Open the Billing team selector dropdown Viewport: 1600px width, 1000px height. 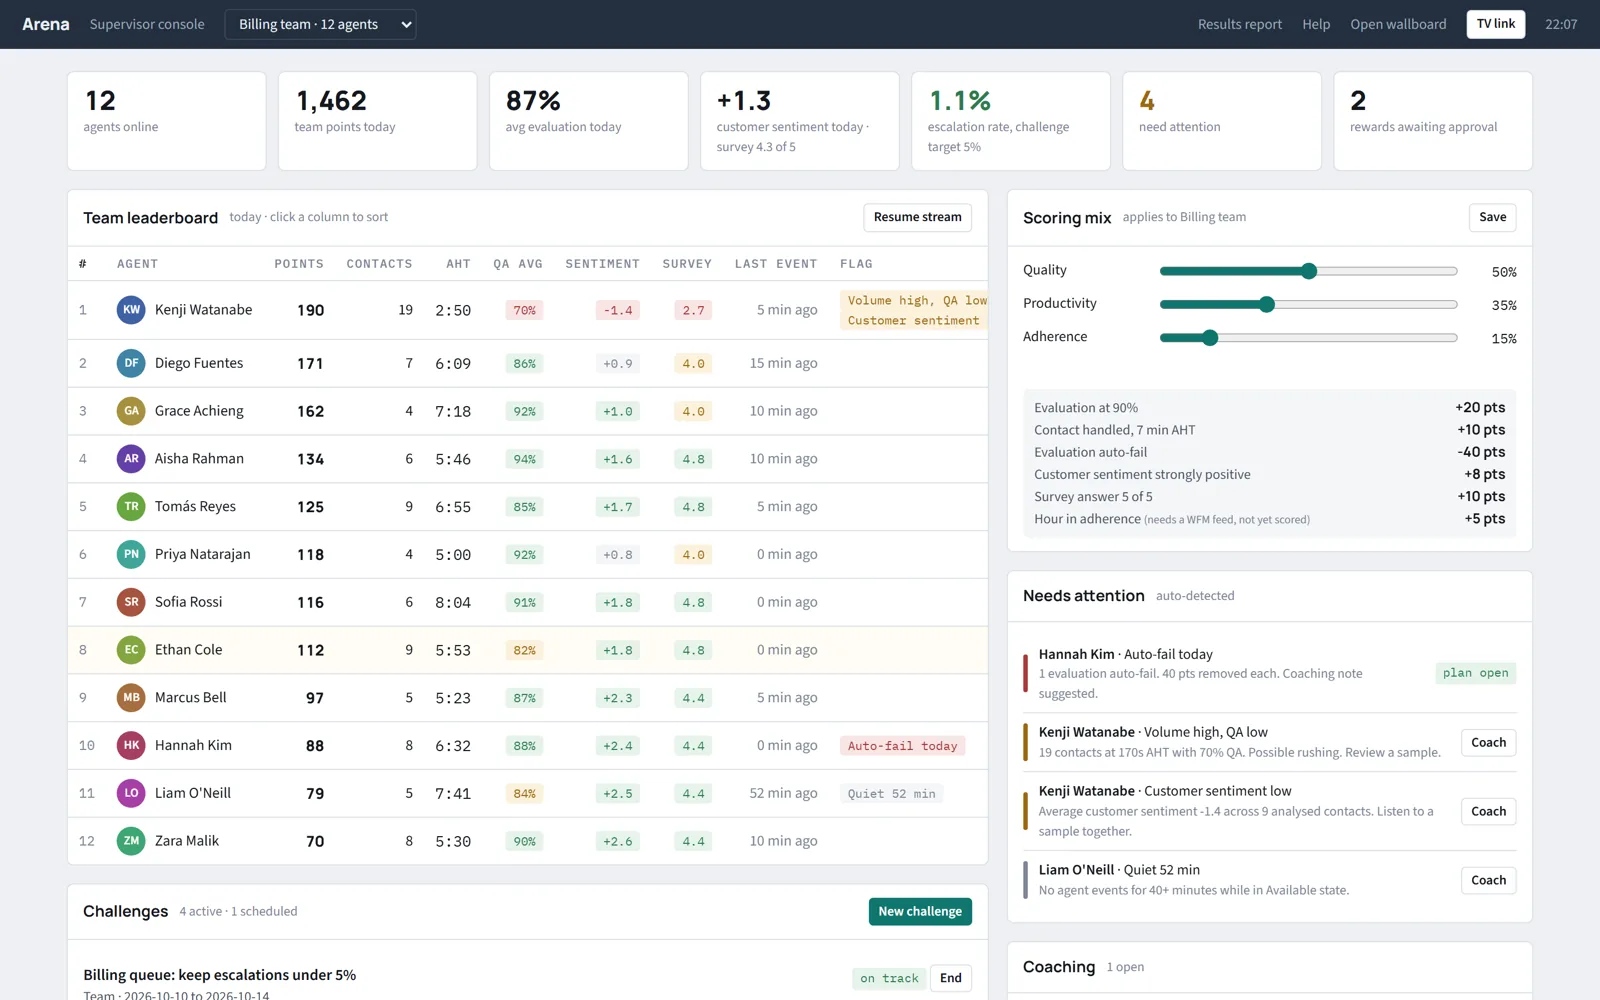click(320, 24)
